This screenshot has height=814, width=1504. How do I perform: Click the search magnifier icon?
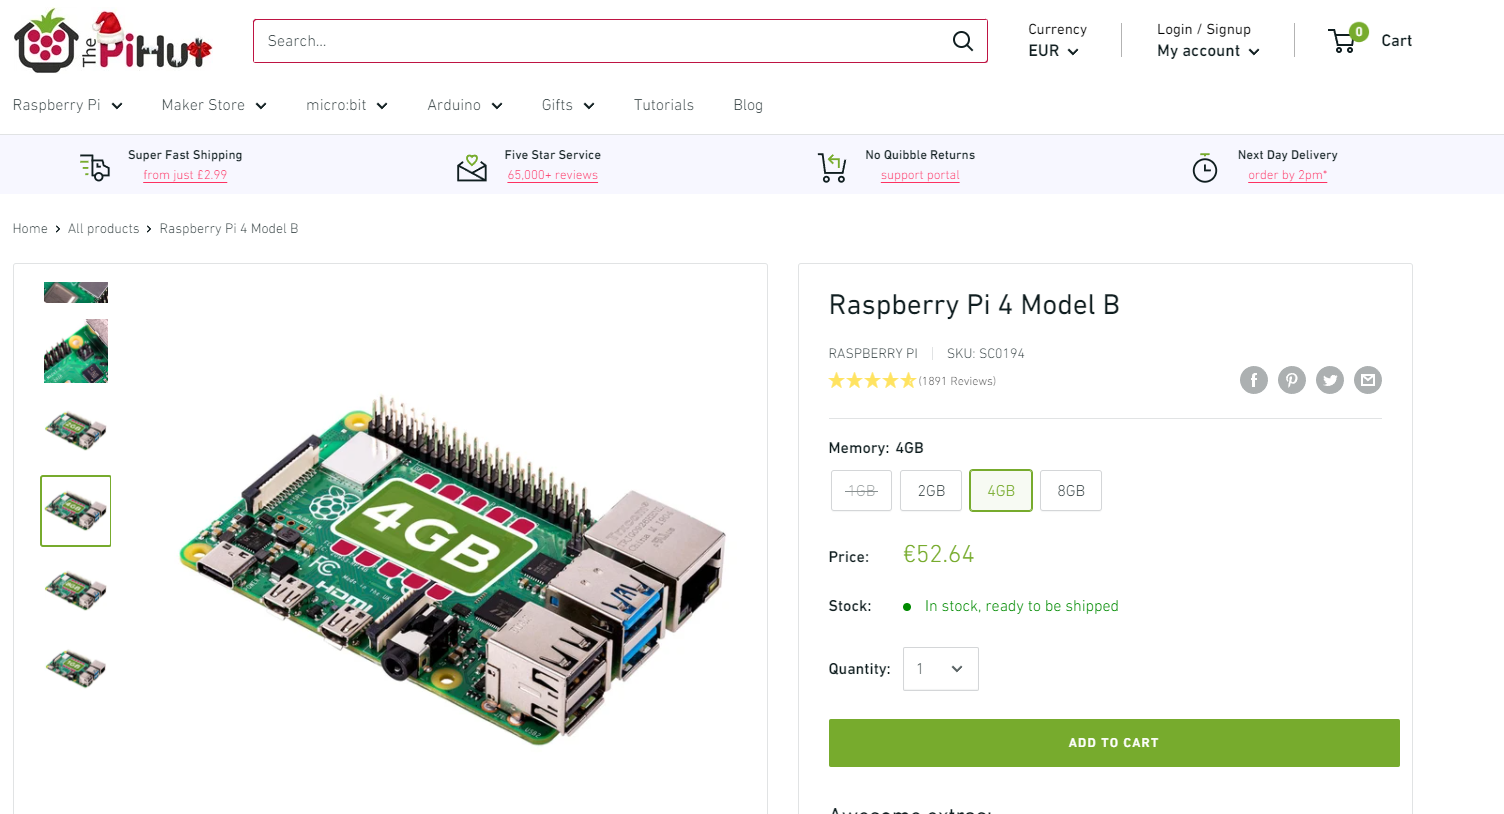pyautogui.click(x=962, y=41)
